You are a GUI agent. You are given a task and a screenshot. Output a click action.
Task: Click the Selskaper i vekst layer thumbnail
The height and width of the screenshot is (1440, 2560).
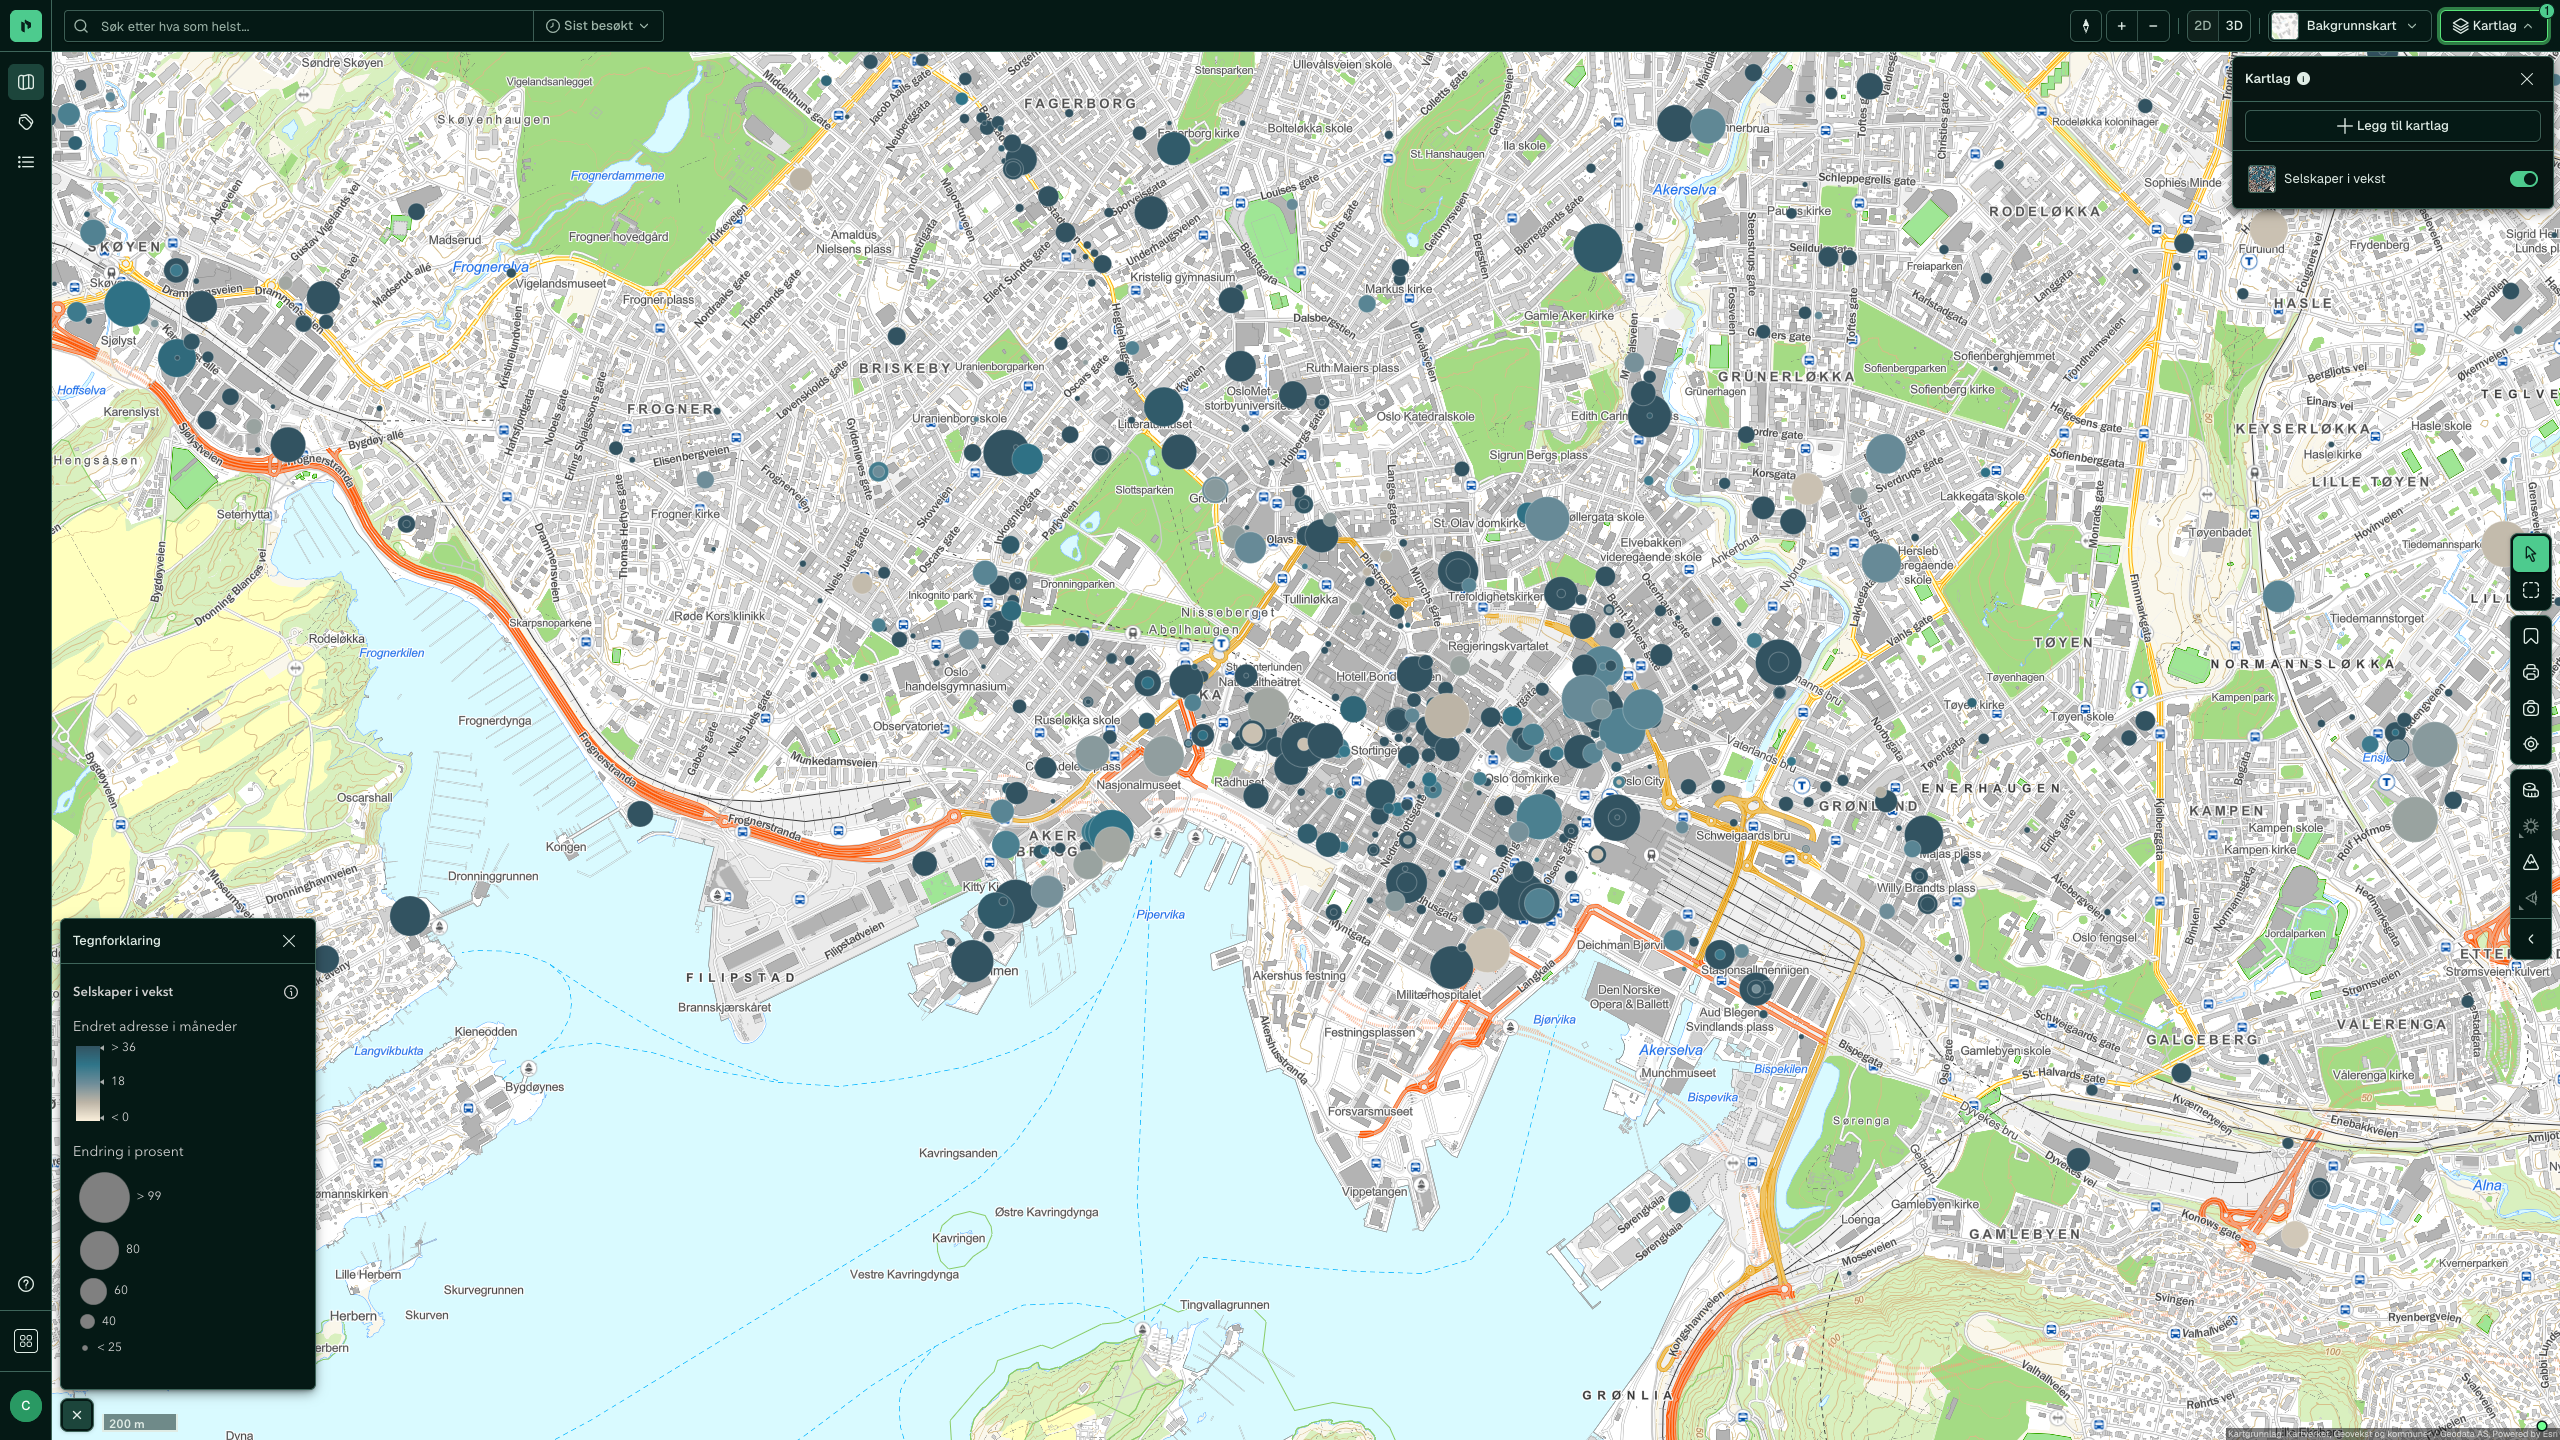tap(2262, 179)
